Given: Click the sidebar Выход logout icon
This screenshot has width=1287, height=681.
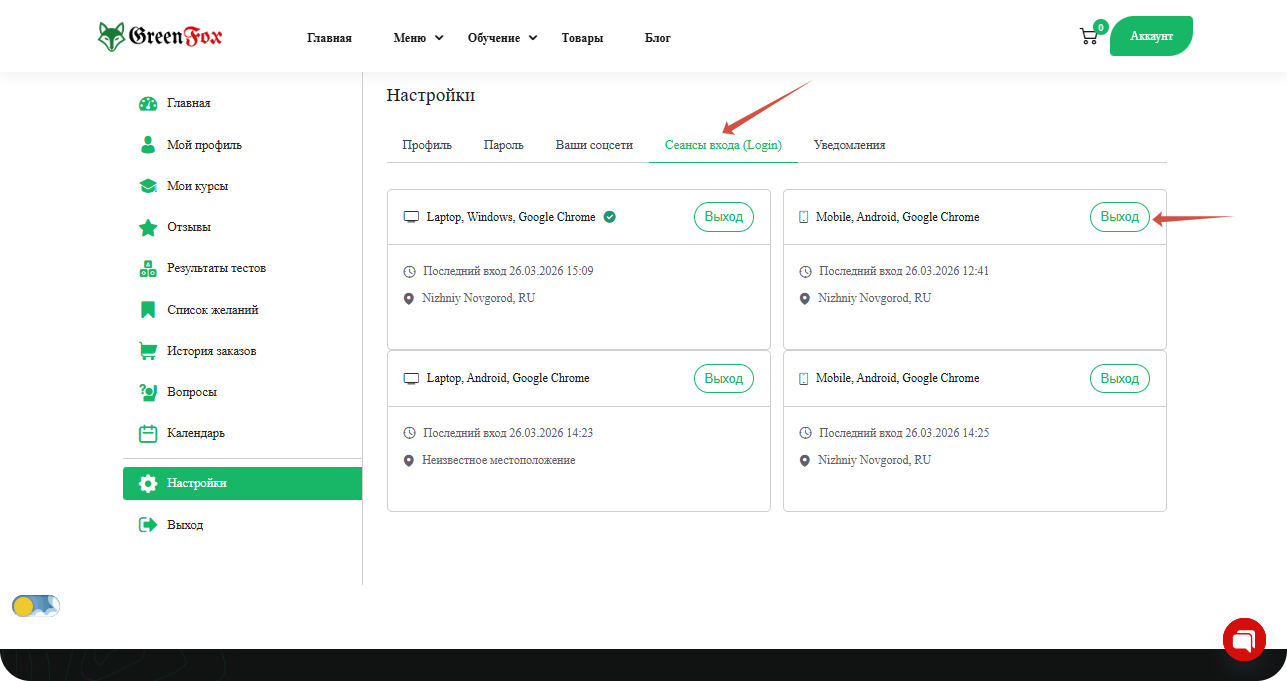Looking at the screenshot, I should click(148, 525).
